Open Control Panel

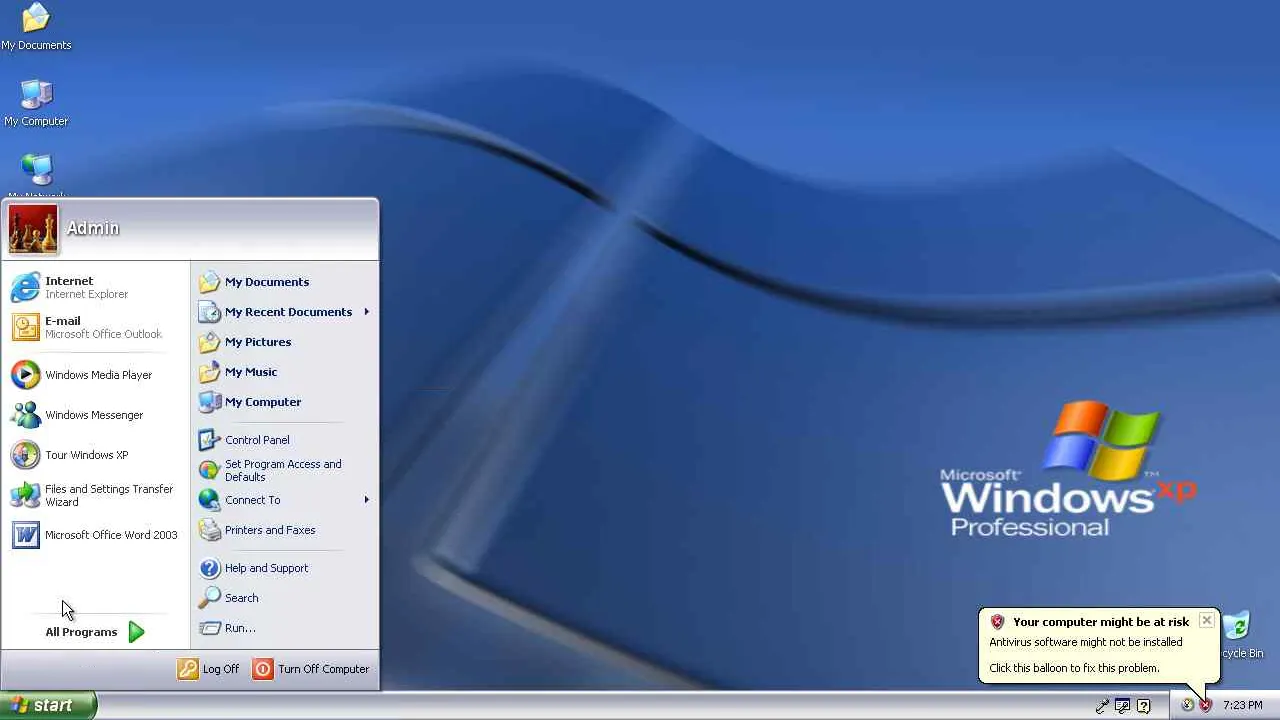tap(284, 440)
